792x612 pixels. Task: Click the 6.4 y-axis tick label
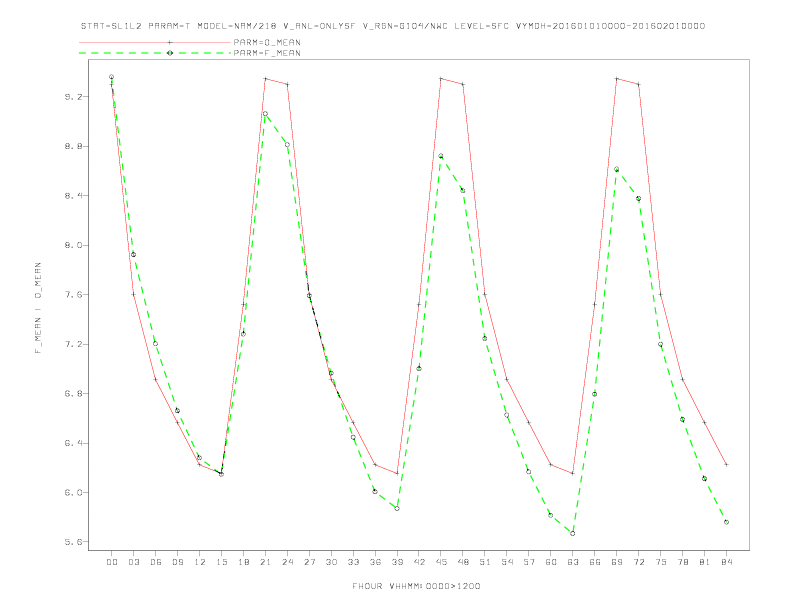tap(73, 443)
